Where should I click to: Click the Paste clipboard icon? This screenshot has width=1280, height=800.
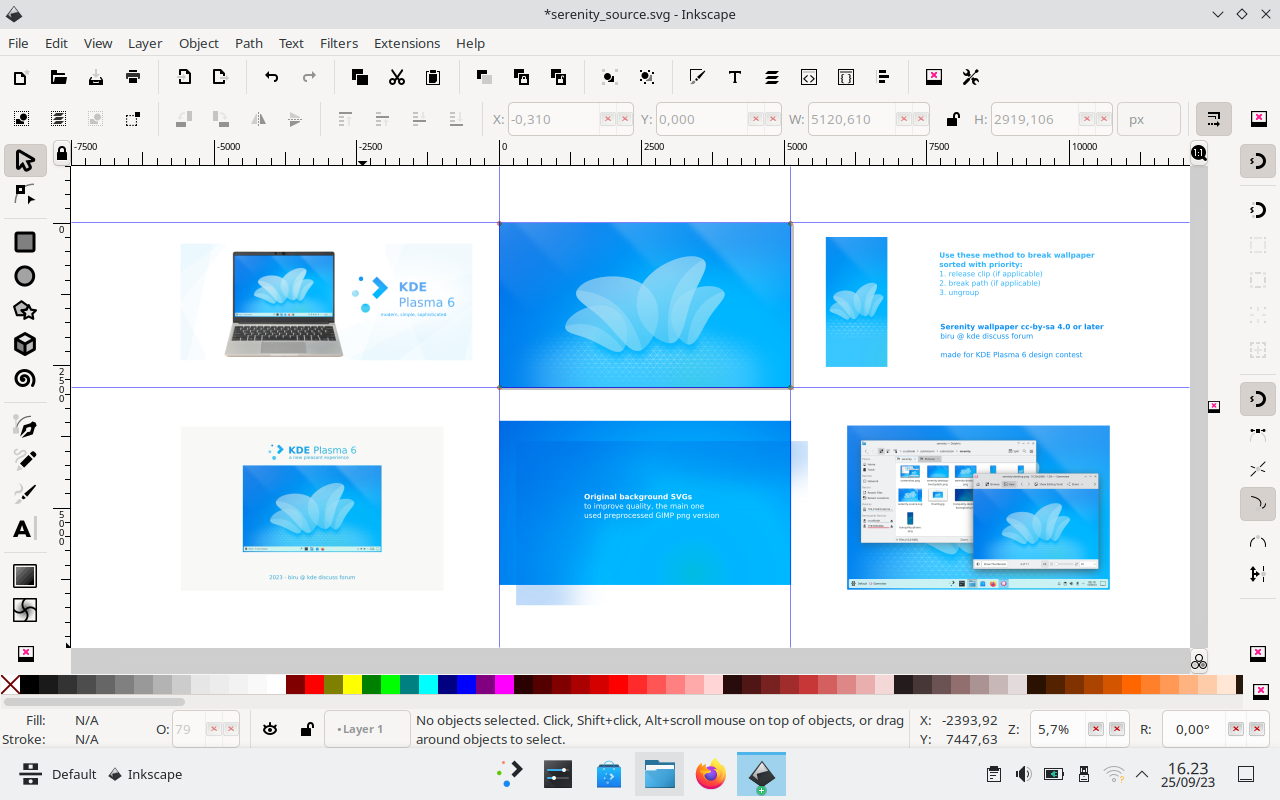coord(433,77)
